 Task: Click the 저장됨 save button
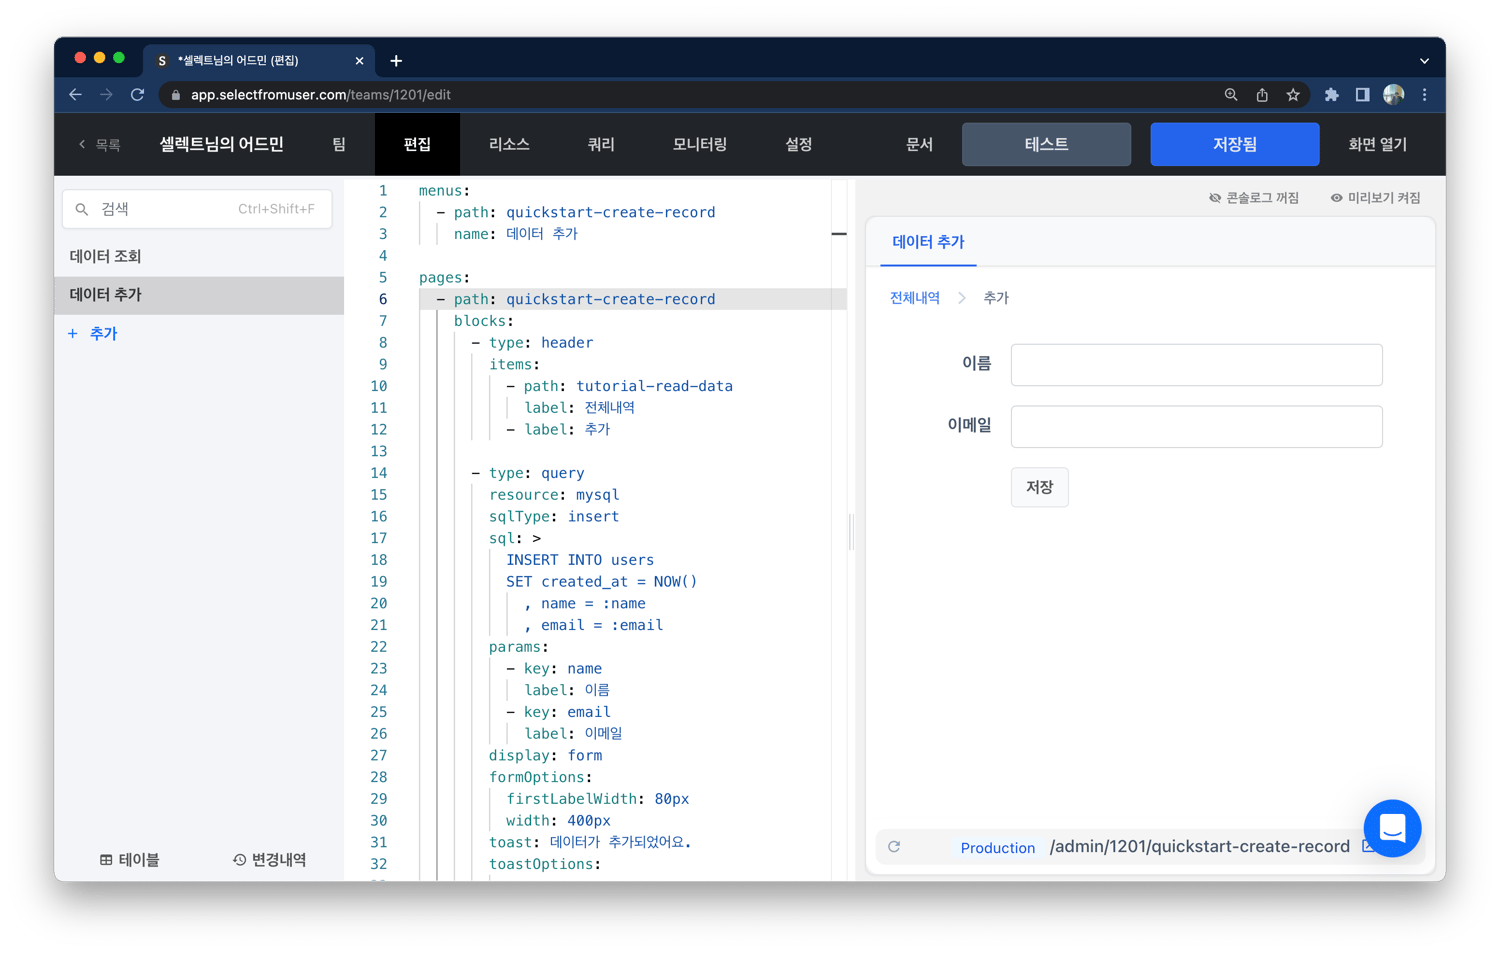pyautogui.click(x=1234, y=145)
